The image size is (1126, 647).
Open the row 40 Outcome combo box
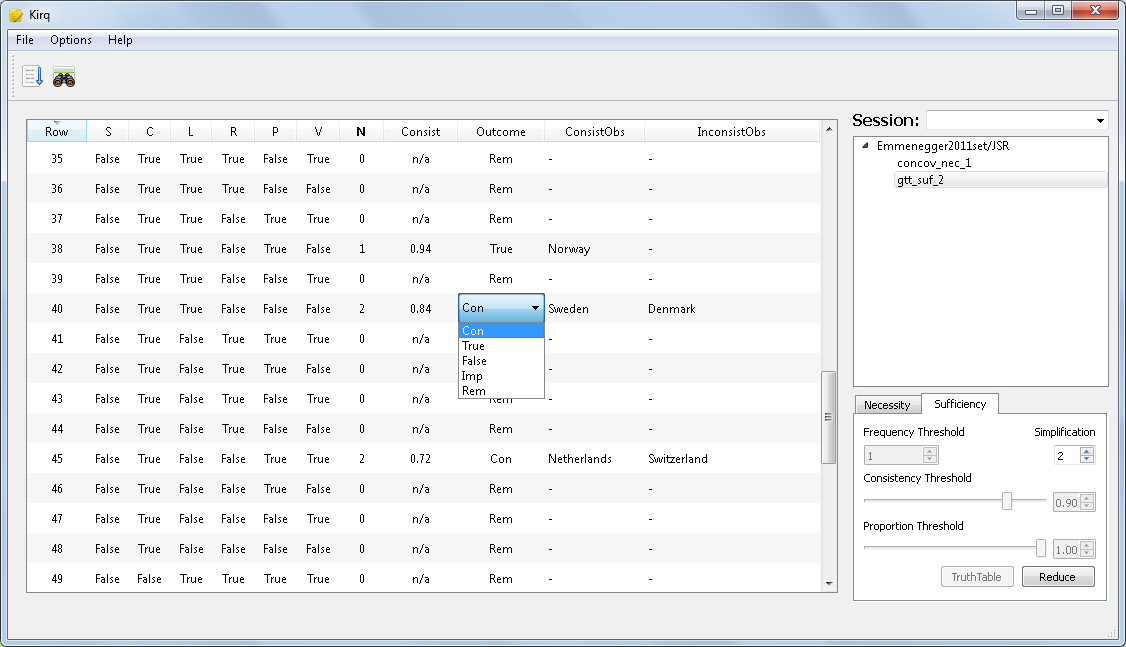tap(501, 309)
